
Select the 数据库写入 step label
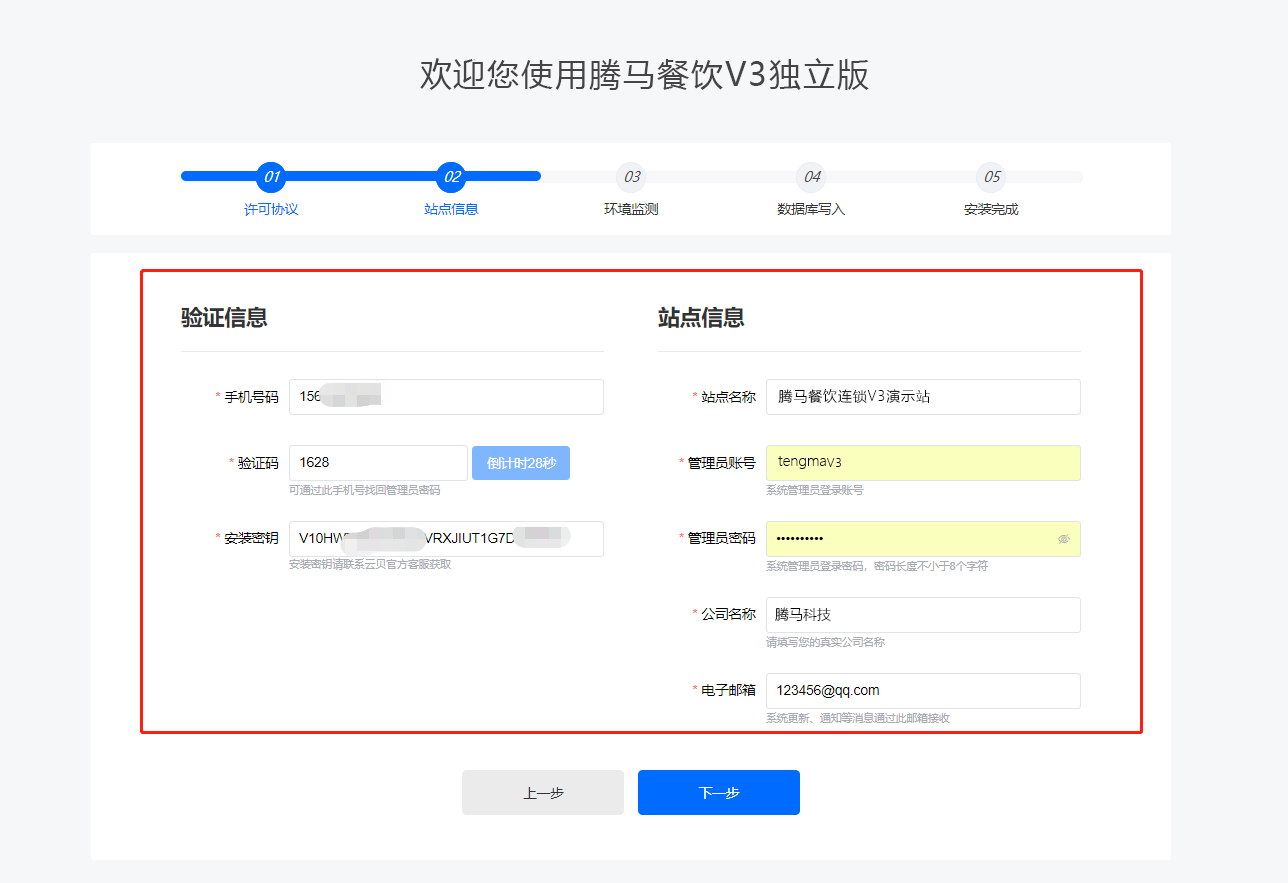811,210
